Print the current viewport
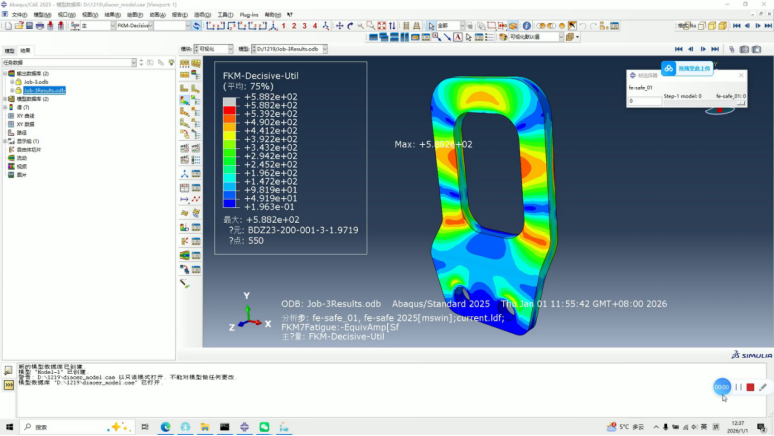The height and width of the screenshot is (436, 774). [39, 26]
